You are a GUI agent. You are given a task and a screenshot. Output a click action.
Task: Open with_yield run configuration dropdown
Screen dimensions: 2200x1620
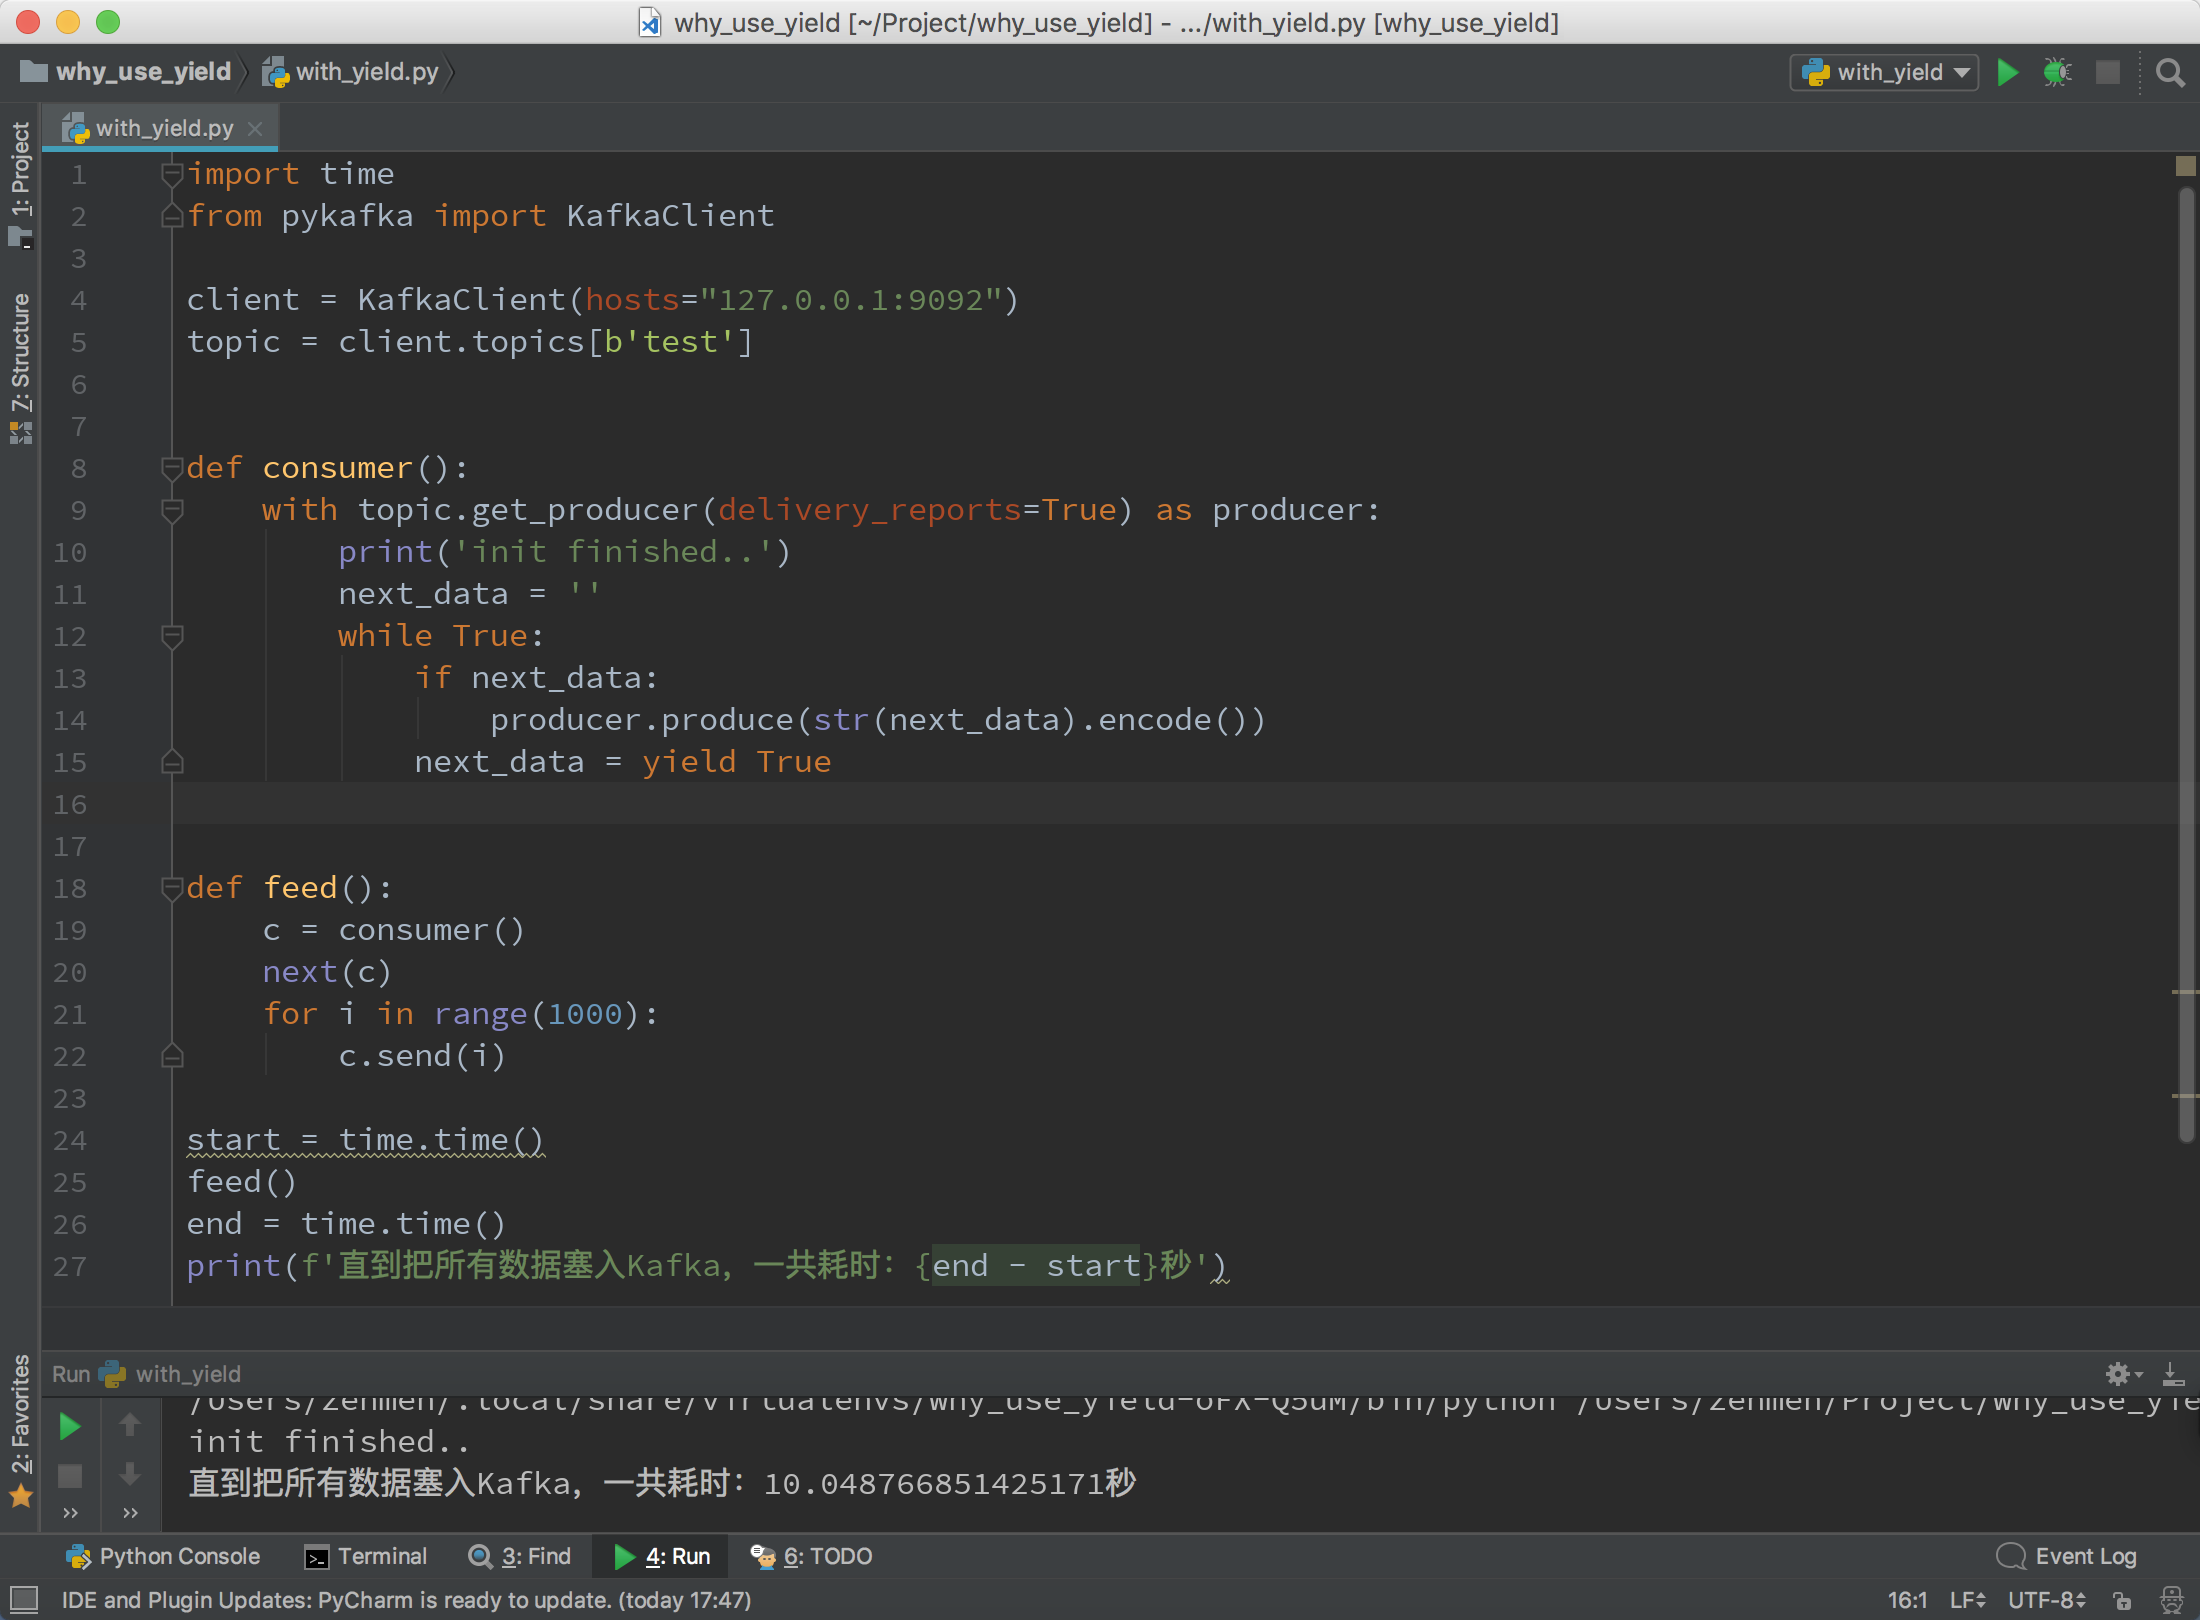pyautogui.click(x=1884, y=72)
